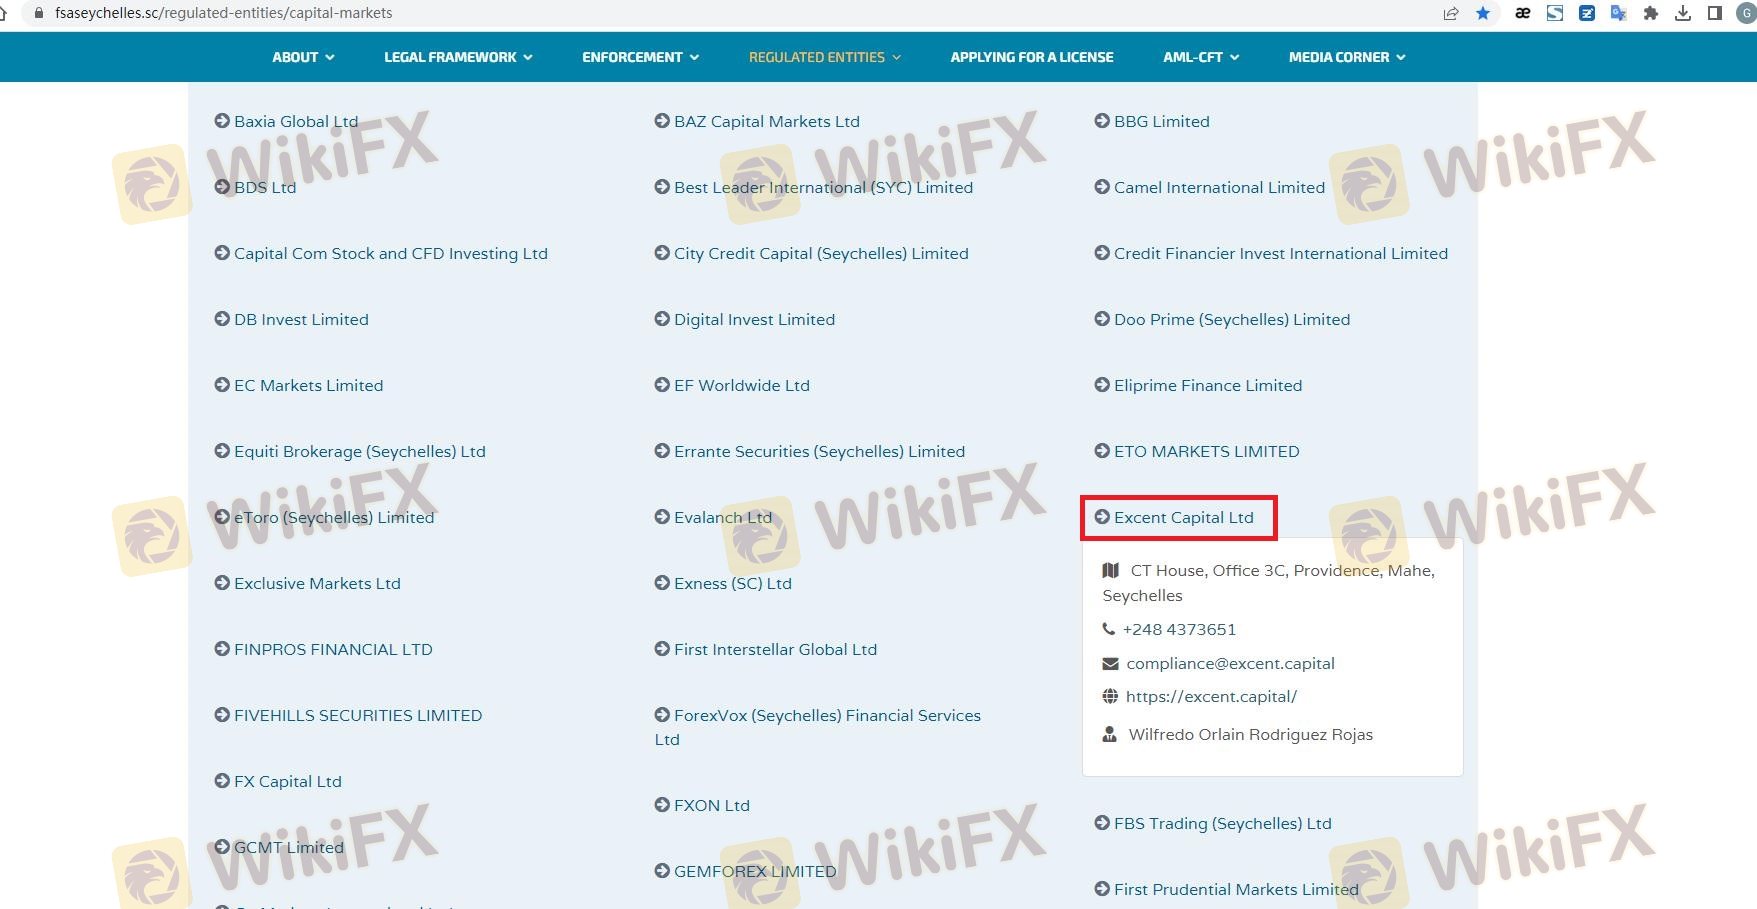Expand the Exness (SC) Ltd entry
Image resolution: width=1757 pixels, height=909 pixels.
coord(732,584)
